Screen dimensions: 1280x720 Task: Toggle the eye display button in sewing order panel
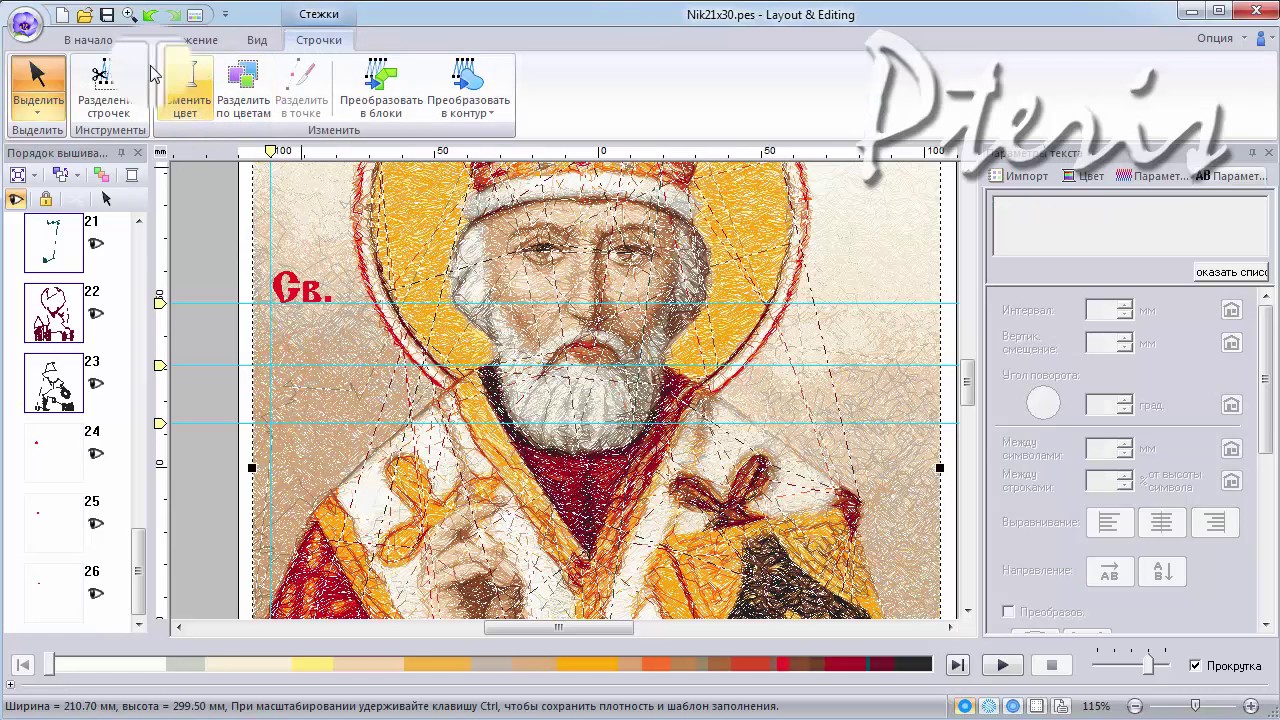tap(16, 199)
